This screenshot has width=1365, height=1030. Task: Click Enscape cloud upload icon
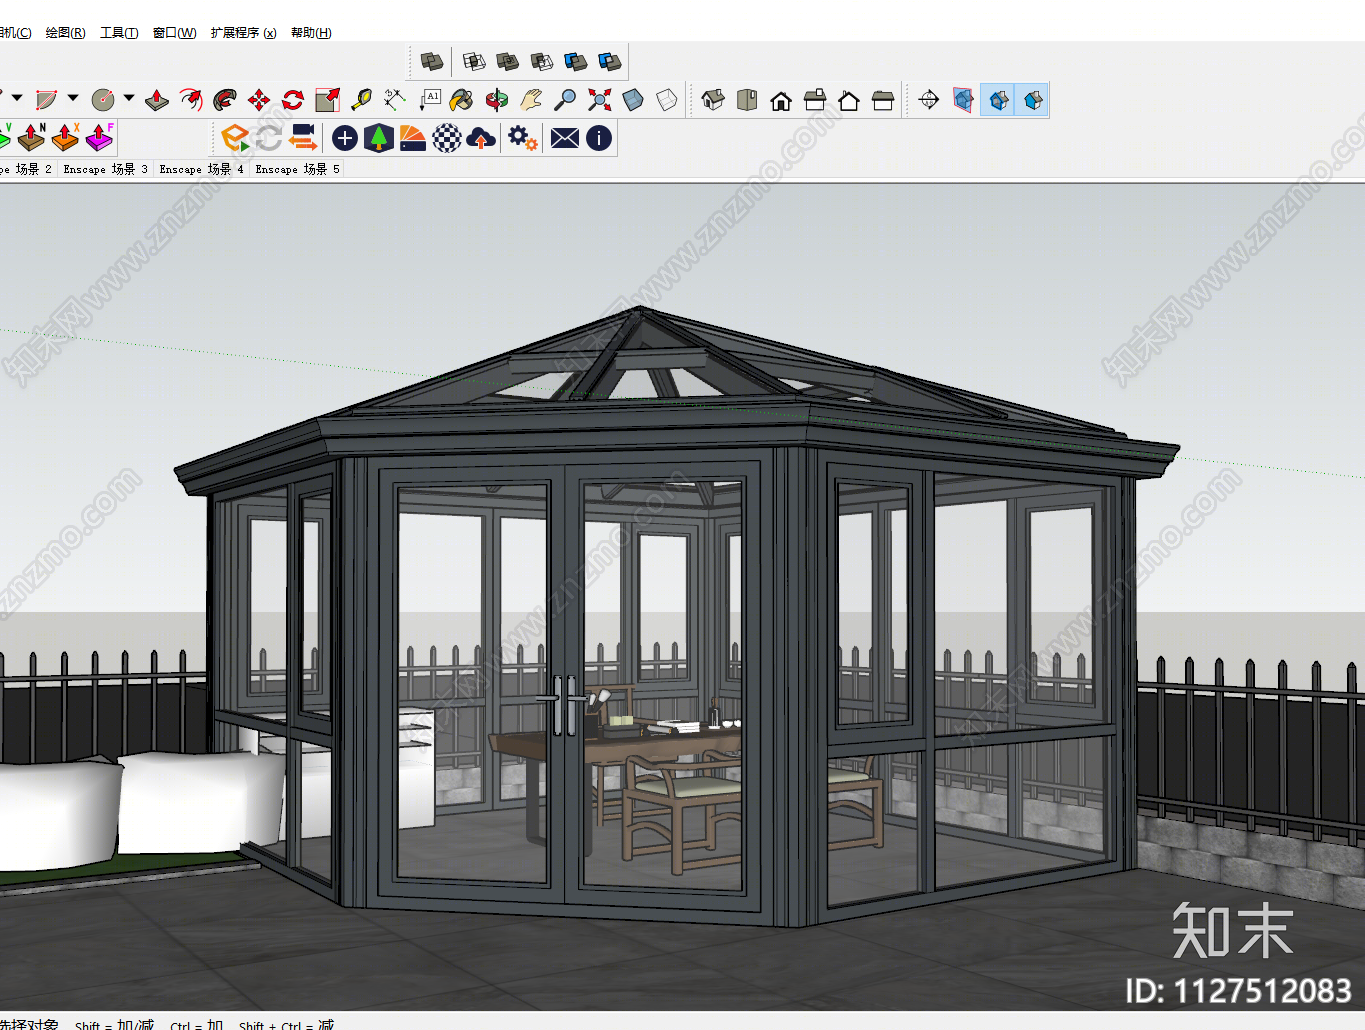point(481,138)
